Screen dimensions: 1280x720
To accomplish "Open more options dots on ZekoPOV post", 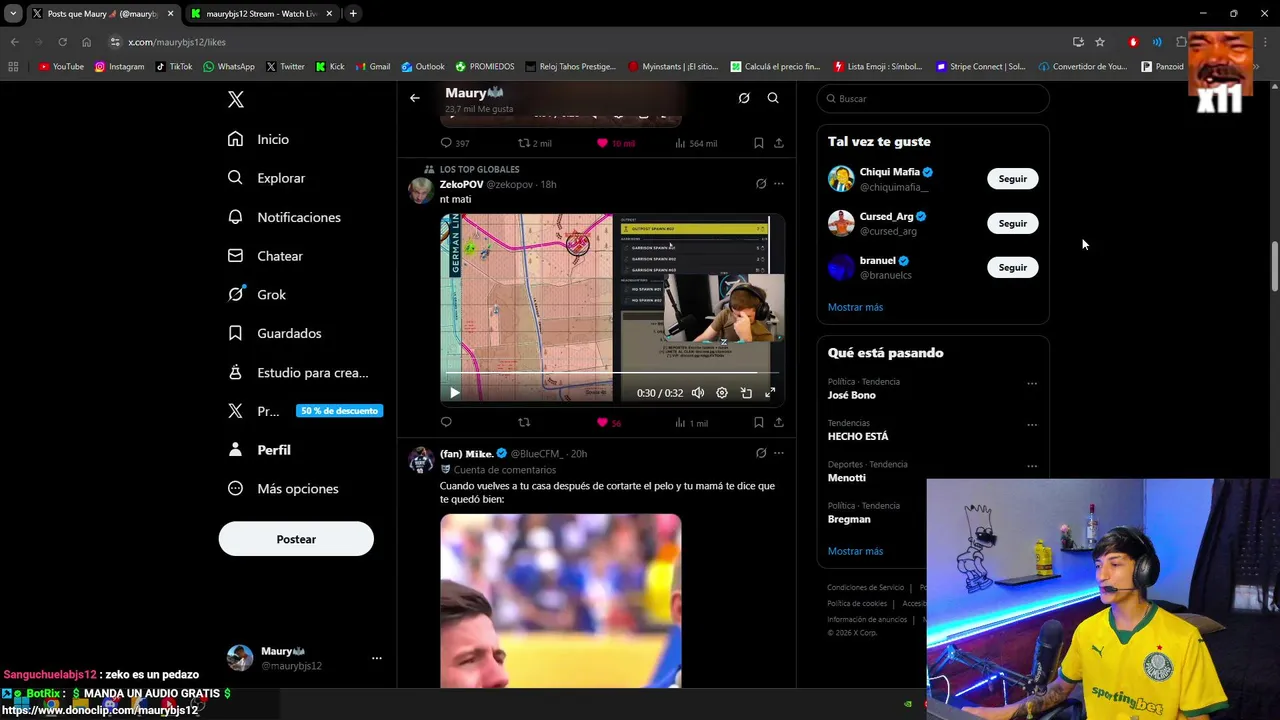I will (x=779, y=184).
